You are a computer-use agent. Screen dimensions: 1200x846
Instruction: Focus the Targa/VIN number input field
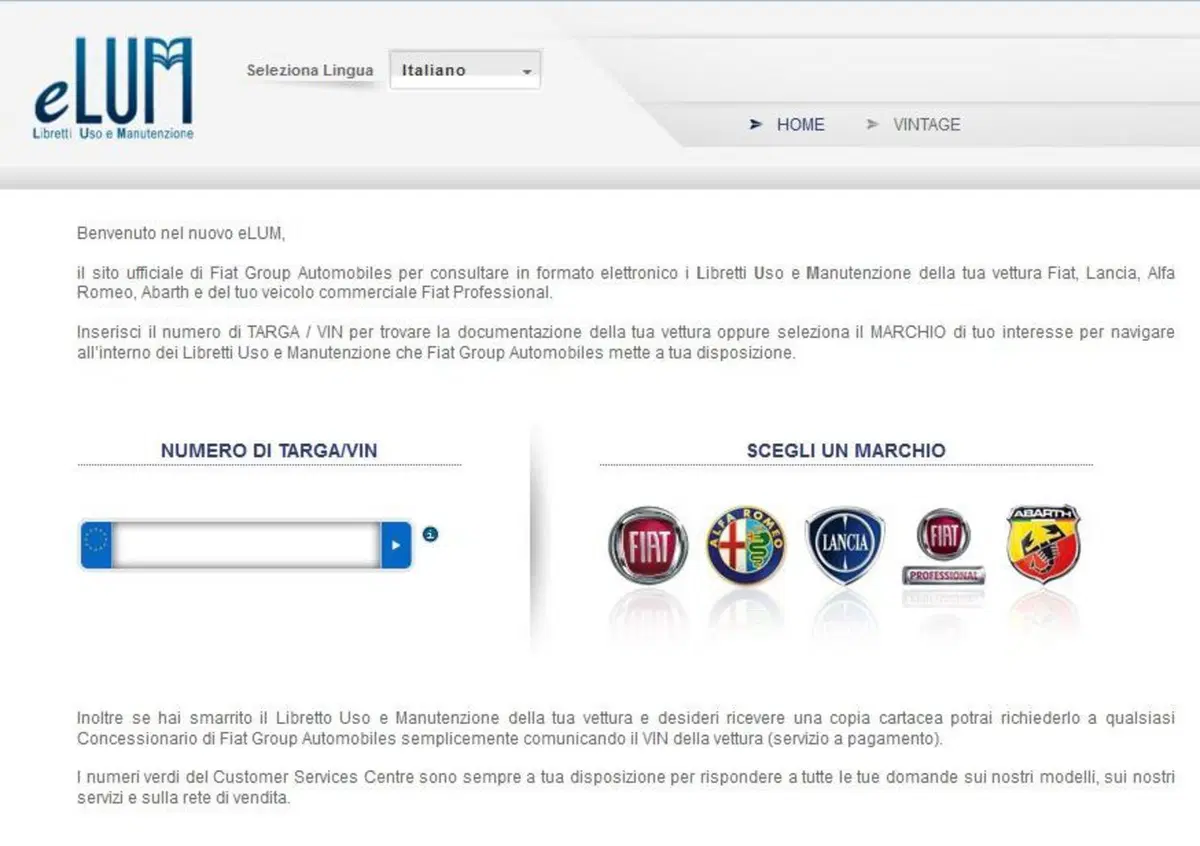click(246, 545)
